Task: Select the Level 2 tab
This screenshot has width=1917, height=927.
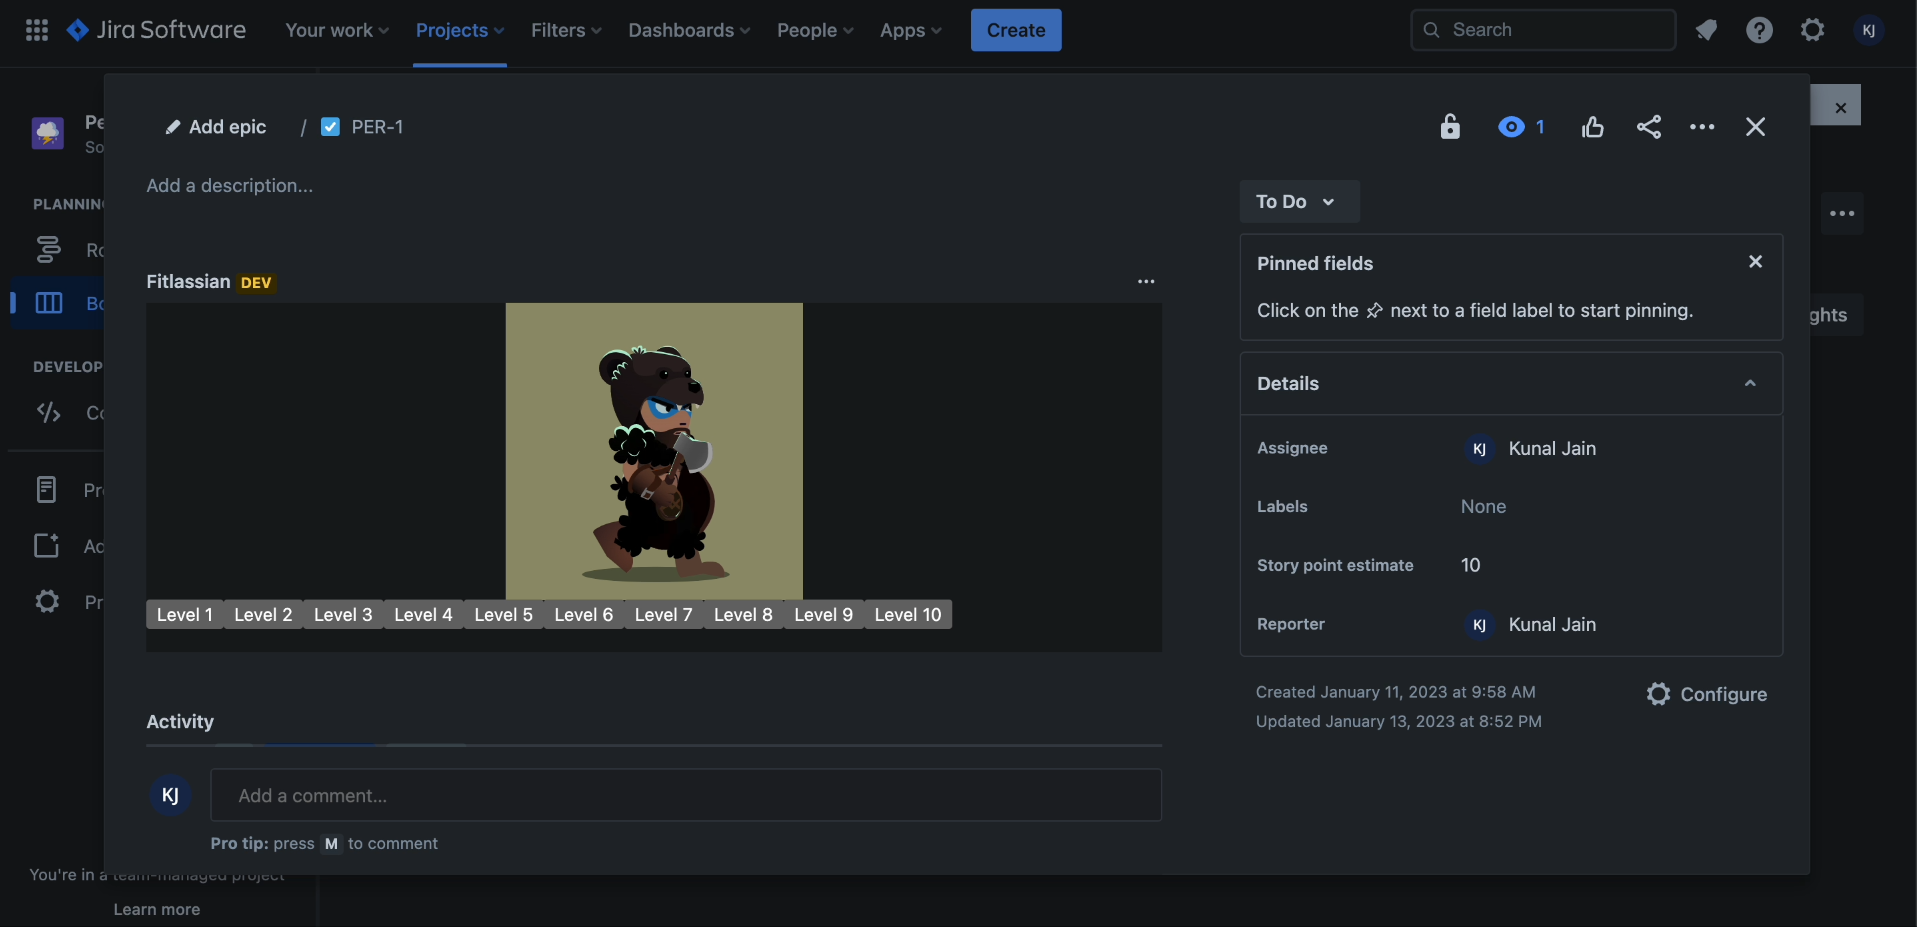Action: (263, 615)
